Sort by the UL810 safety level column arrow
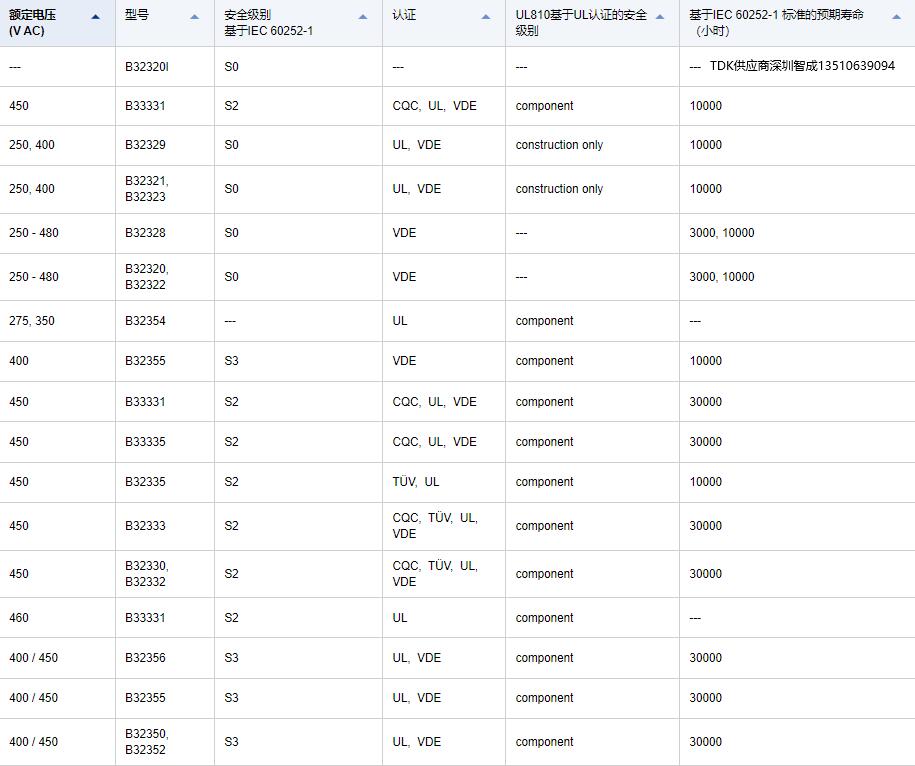The image size is (915, 766). [x=660, y=17]
